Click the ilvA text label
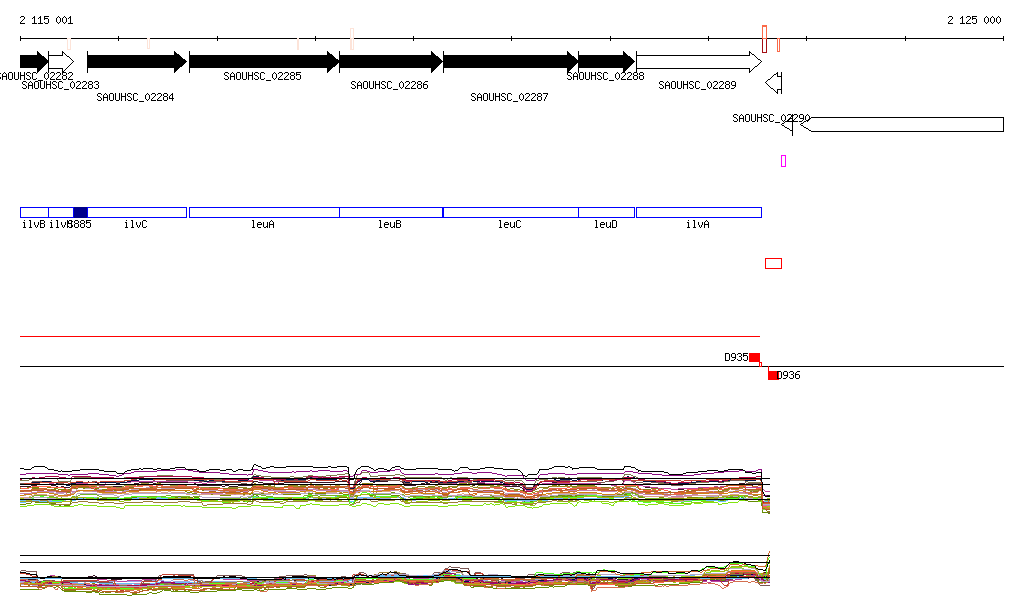This screenshot has height=611, width=1024. point(697,225)
